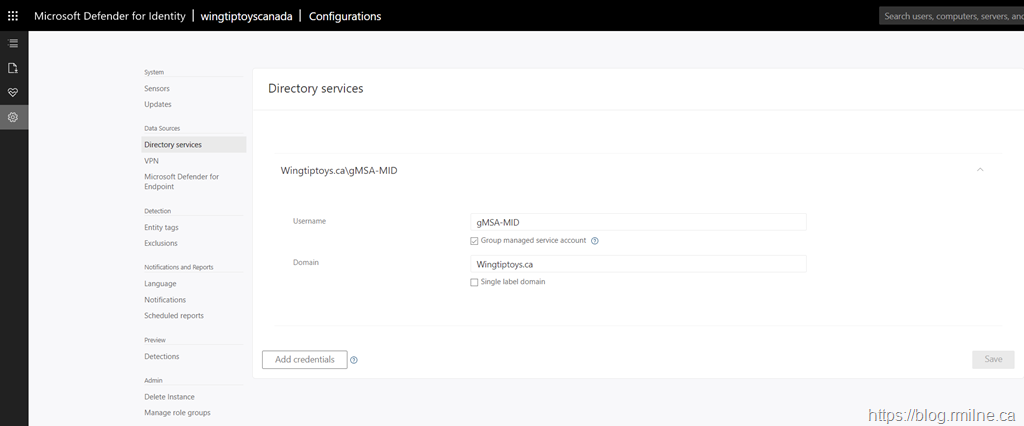This screenshot has width=1024, height=426.
Task: Toggle Group managed service account checkbox
Action: [x=474, y=241]
